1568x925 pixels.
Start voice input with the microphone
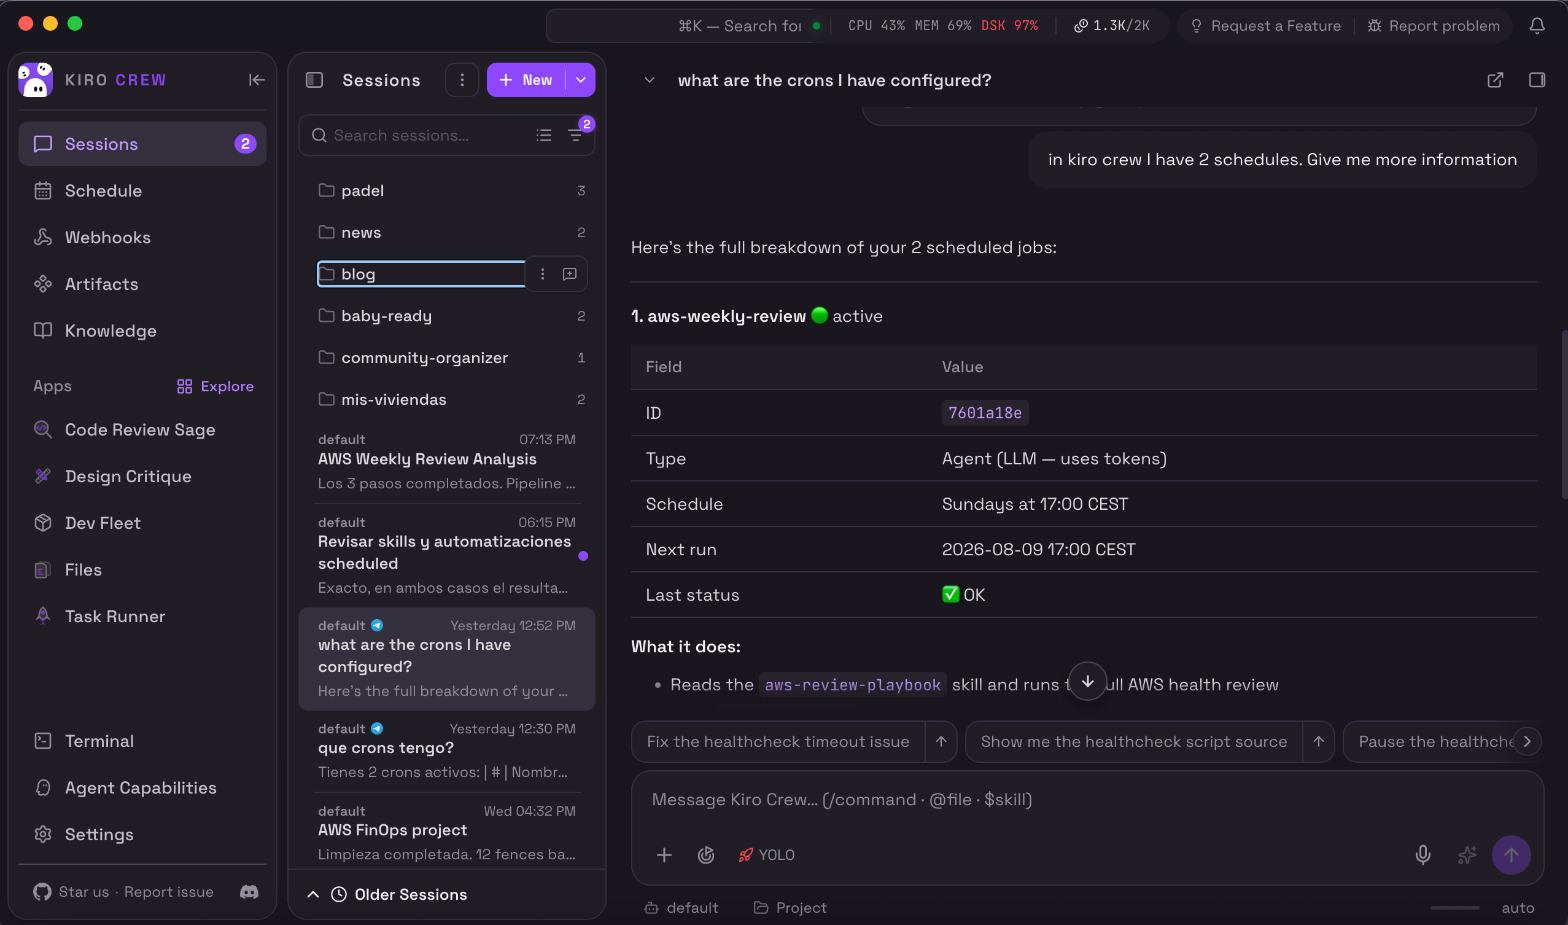point(1423,855)
